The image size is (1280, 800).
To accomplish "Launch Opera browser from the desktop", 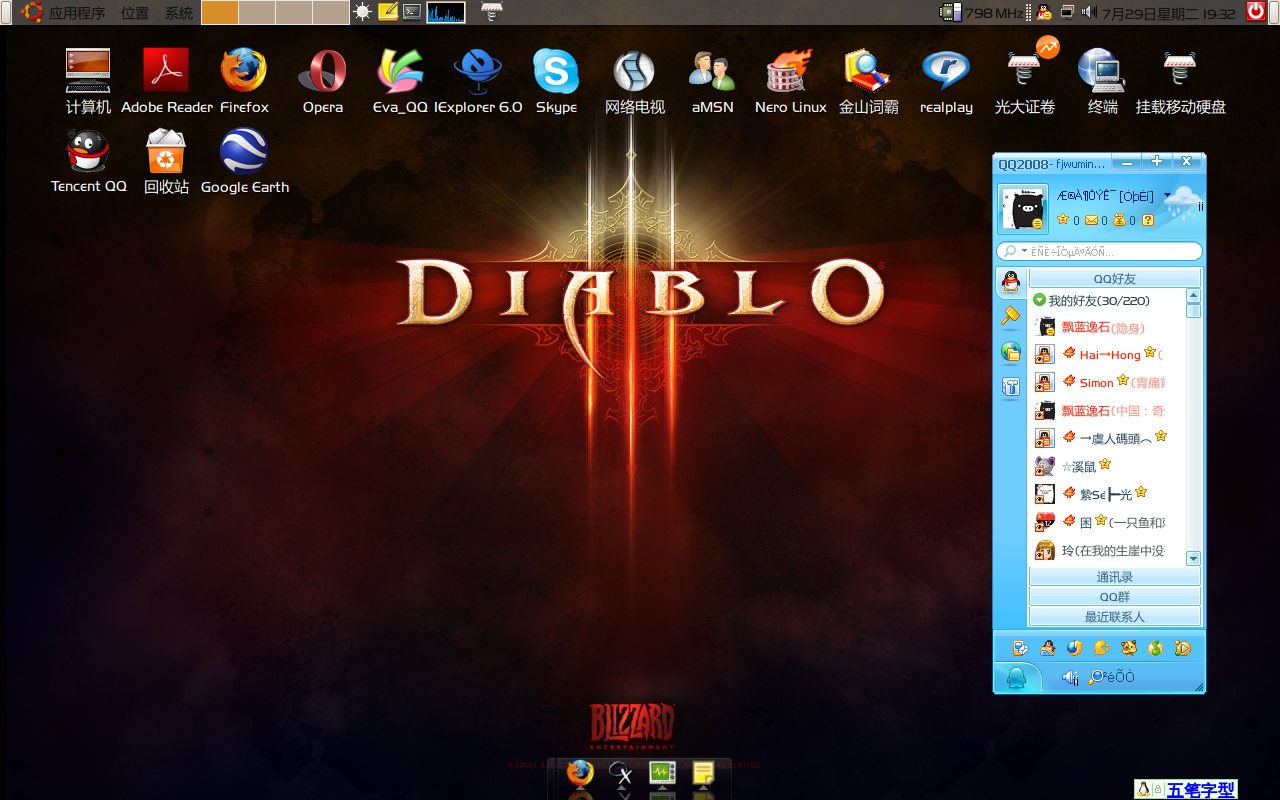I will click(322, 82).
